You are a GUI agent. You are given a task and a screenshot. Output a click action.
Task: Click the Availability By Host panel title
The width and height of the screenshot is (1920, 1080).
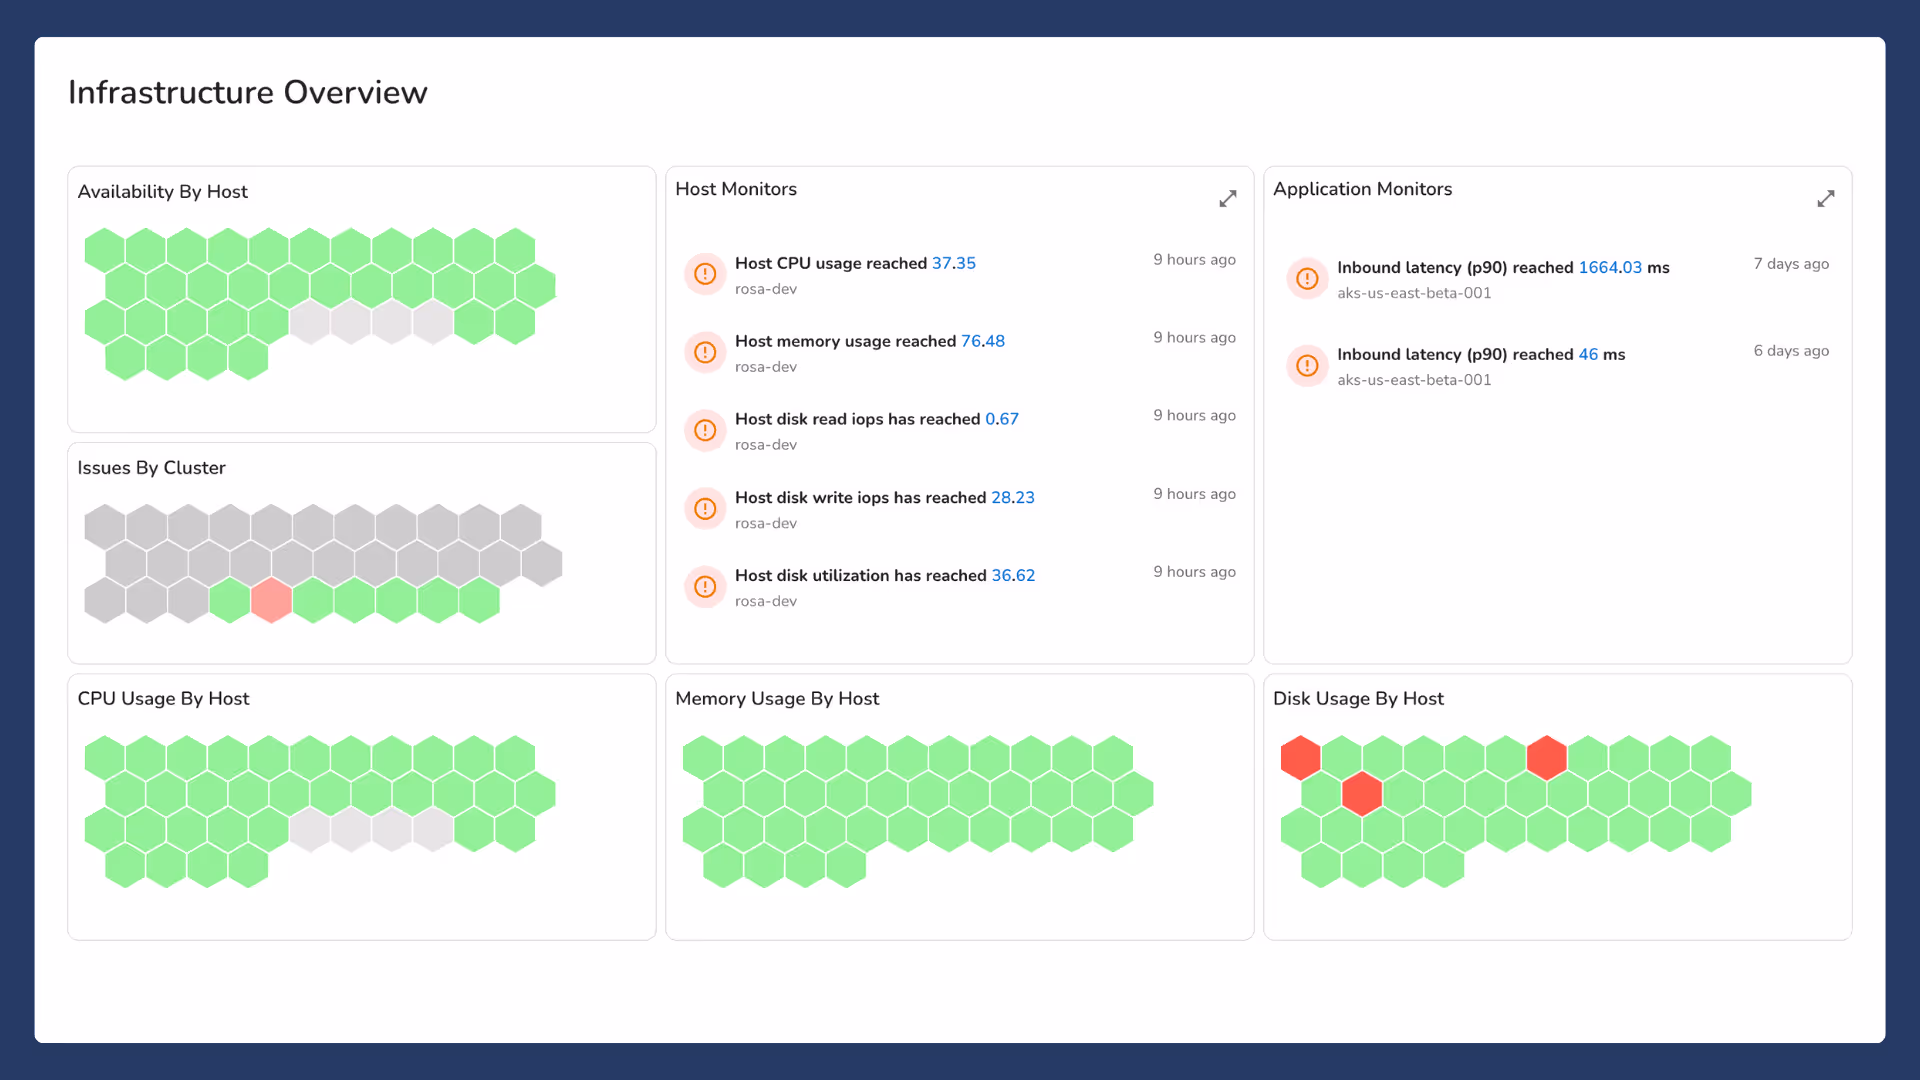click(163, 192)
